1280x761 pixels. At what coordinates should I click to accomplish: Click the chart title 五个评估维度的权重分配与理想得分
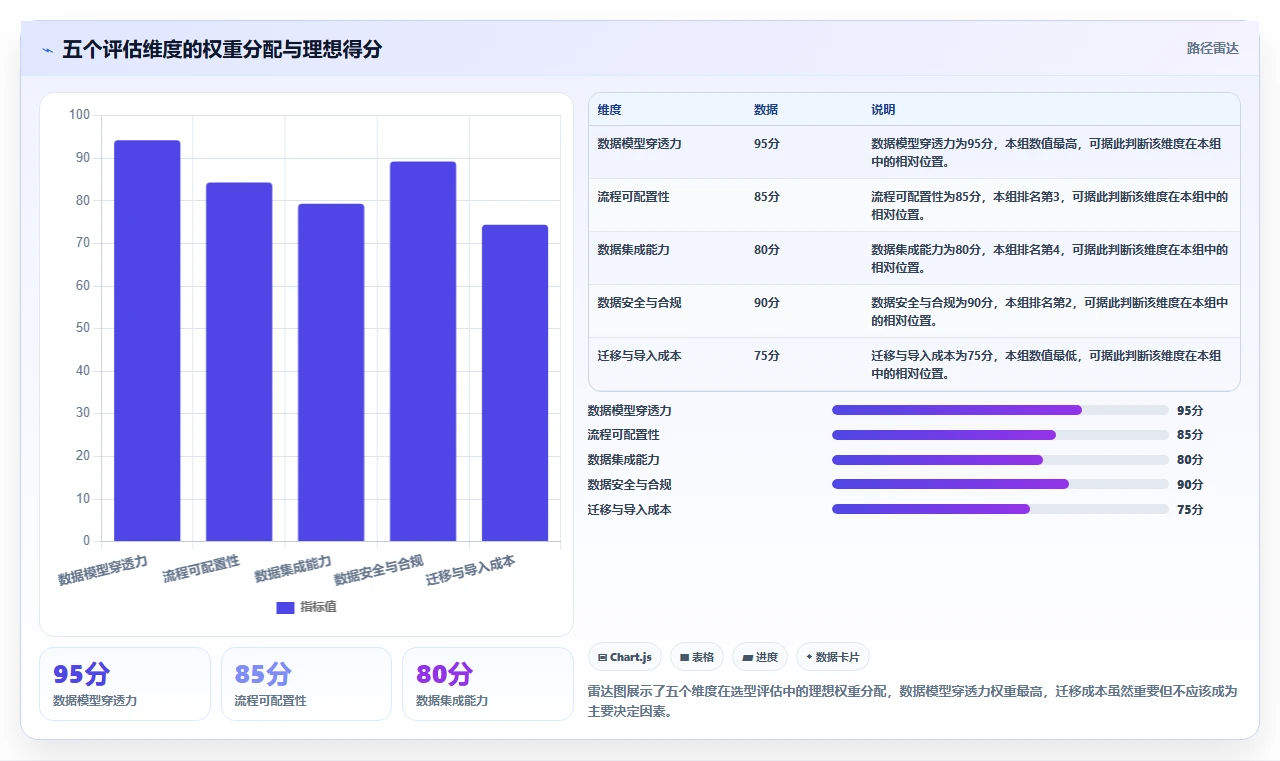coord(222,50)
